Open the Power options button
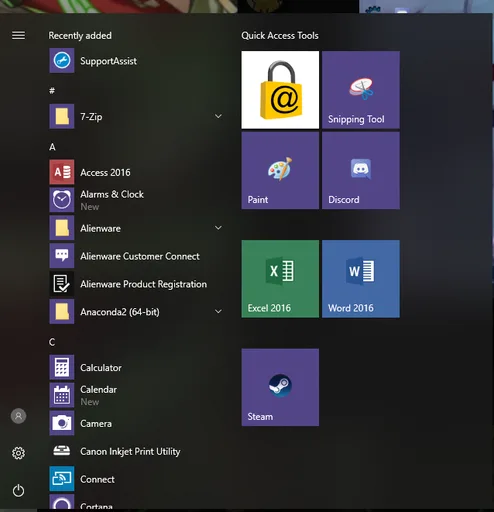The image size is (494, 512). (18, 490)
